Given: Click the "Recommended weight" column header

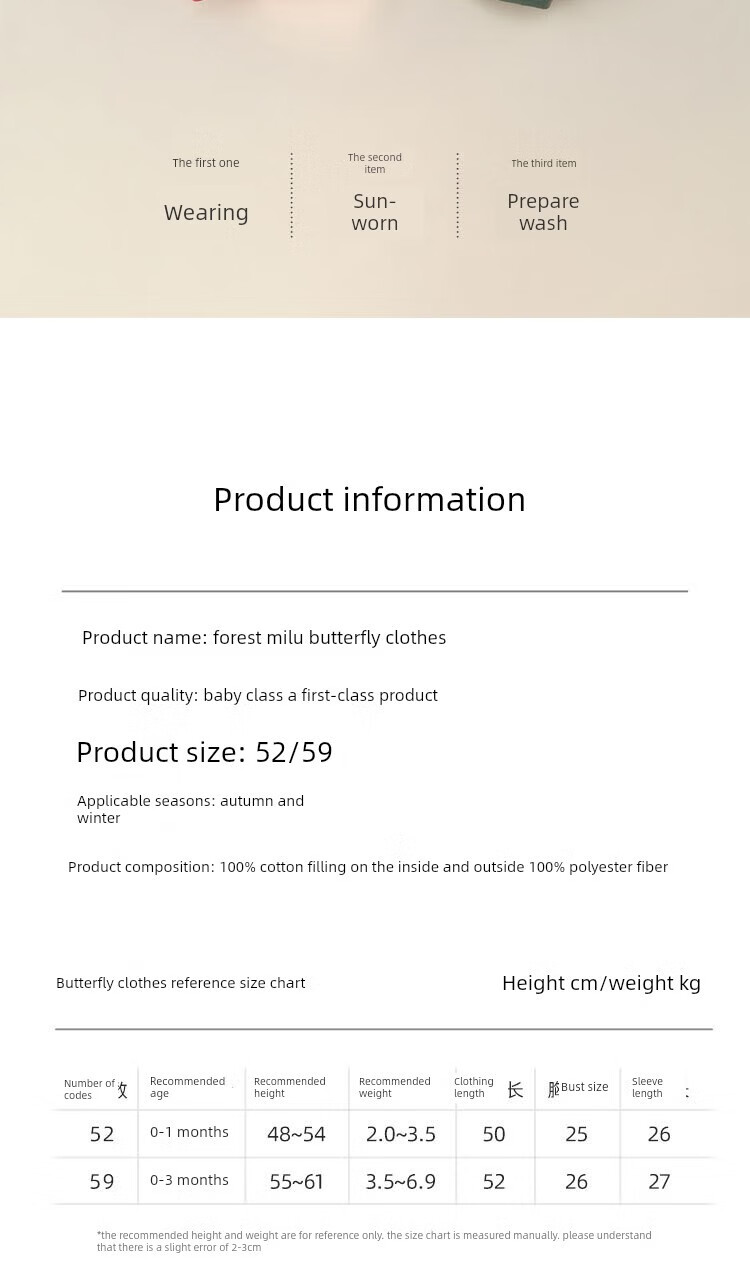Looking at the screenshot, I should [x=394, y=1087].
